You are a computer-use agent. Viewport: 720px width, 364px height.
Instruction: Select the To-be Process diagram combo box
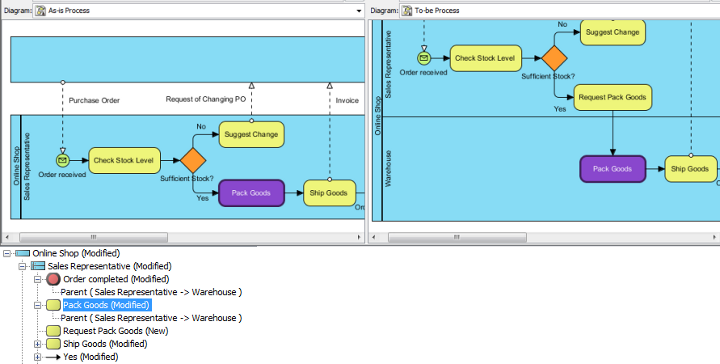pyautogui.click(x=560, y=11)
